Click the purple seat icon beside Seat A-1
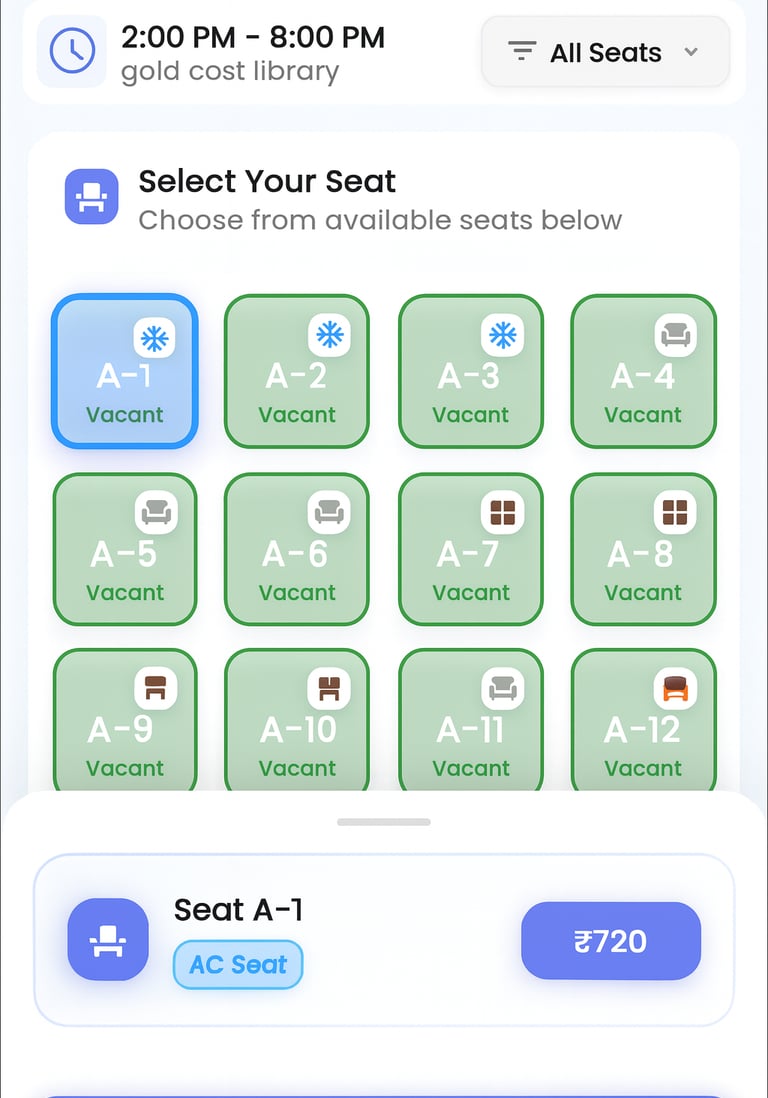 click(107, 939)
